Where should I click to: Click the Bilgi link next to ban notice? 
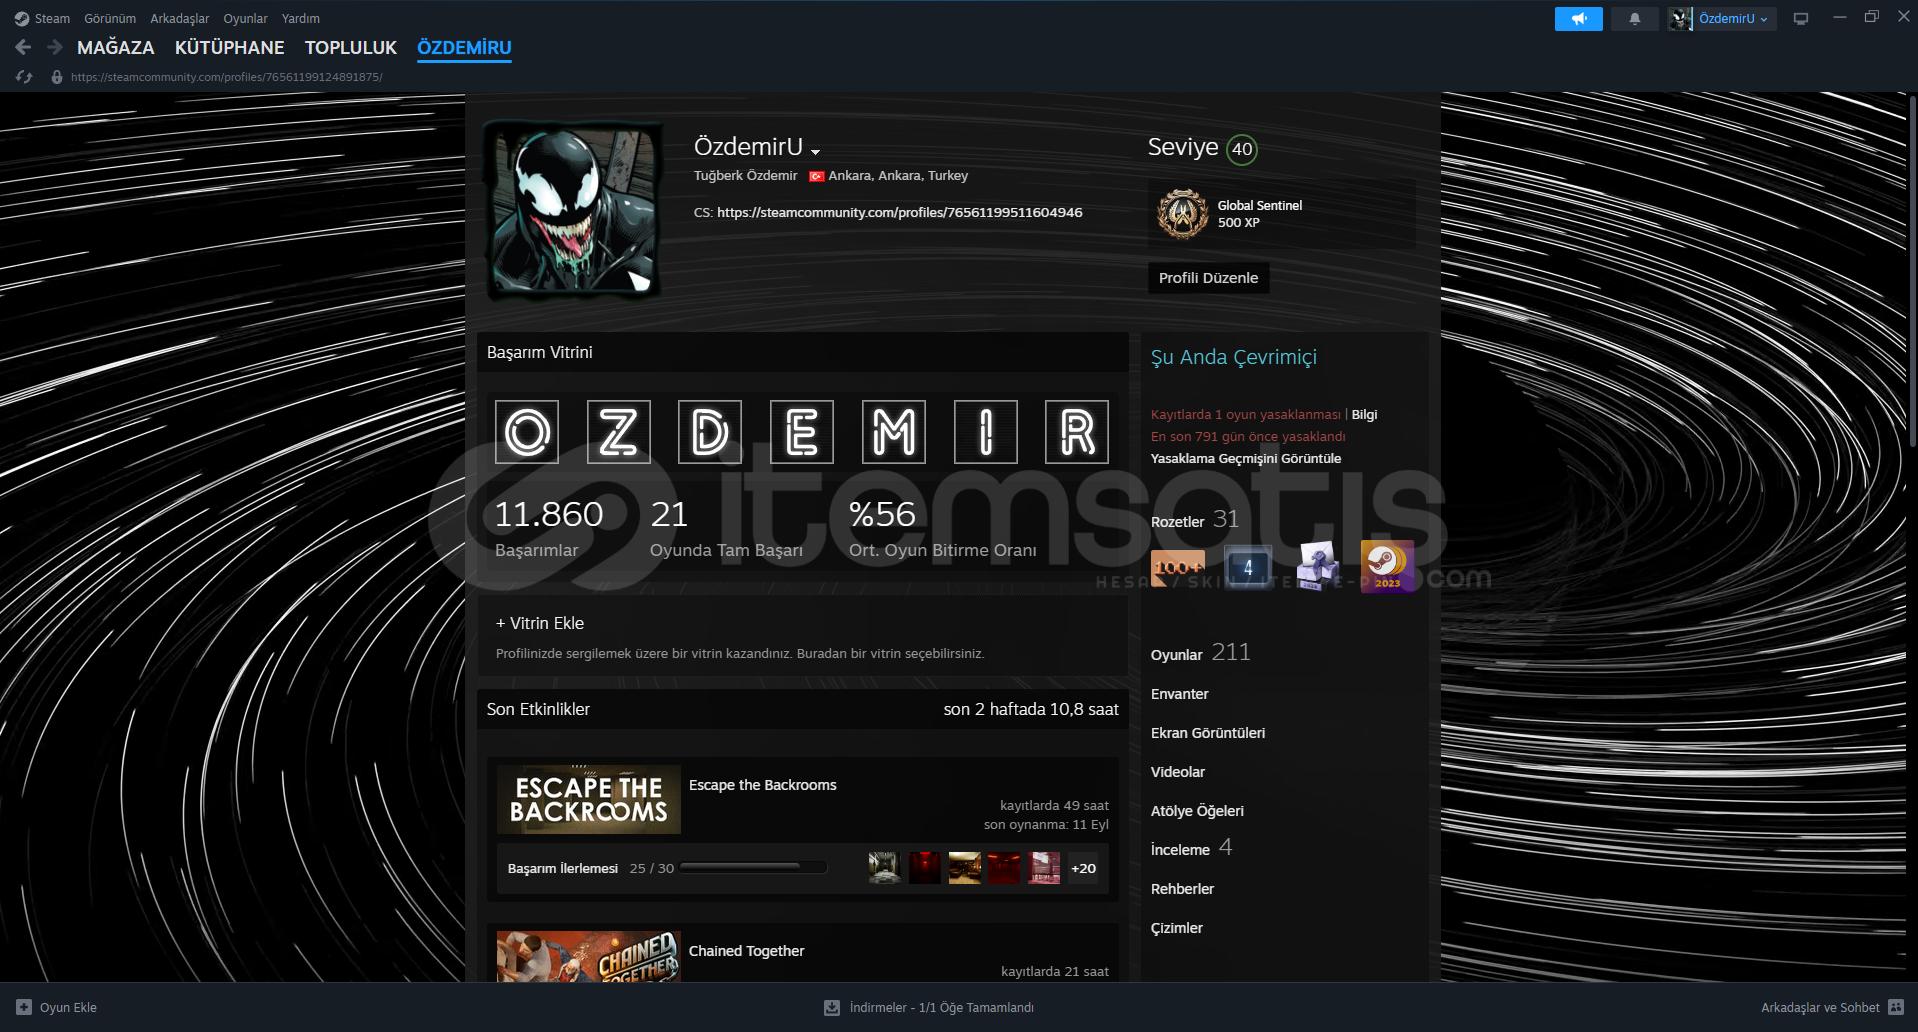(1364, 414)
